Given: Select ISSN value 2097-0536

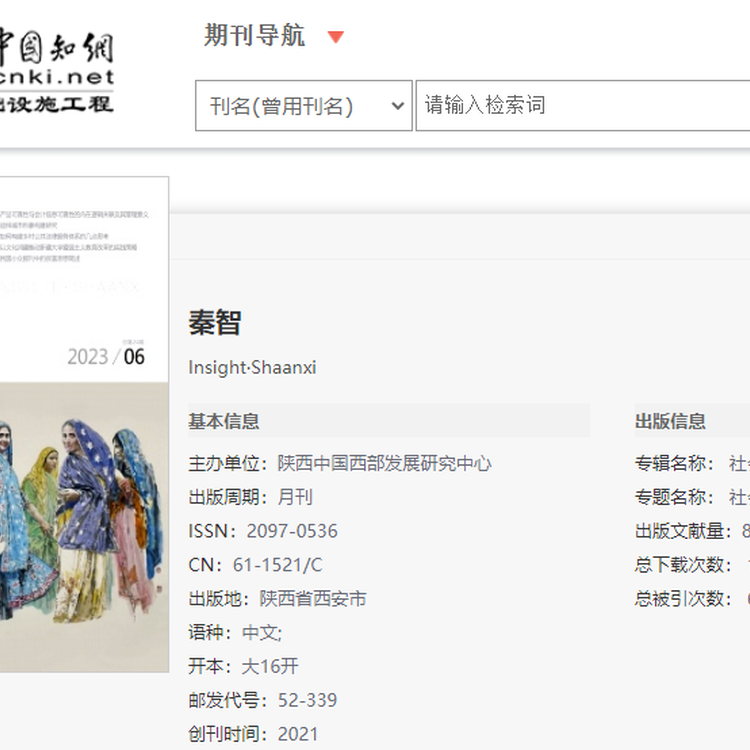Looking at the screenshot, I should pos(292,531).
